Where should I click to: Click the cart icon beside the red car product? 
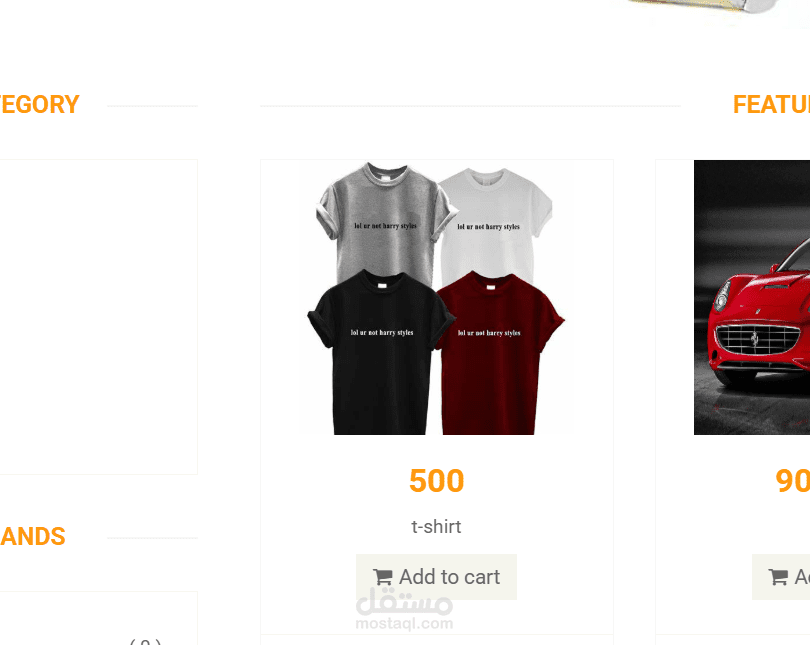point(778,577)
